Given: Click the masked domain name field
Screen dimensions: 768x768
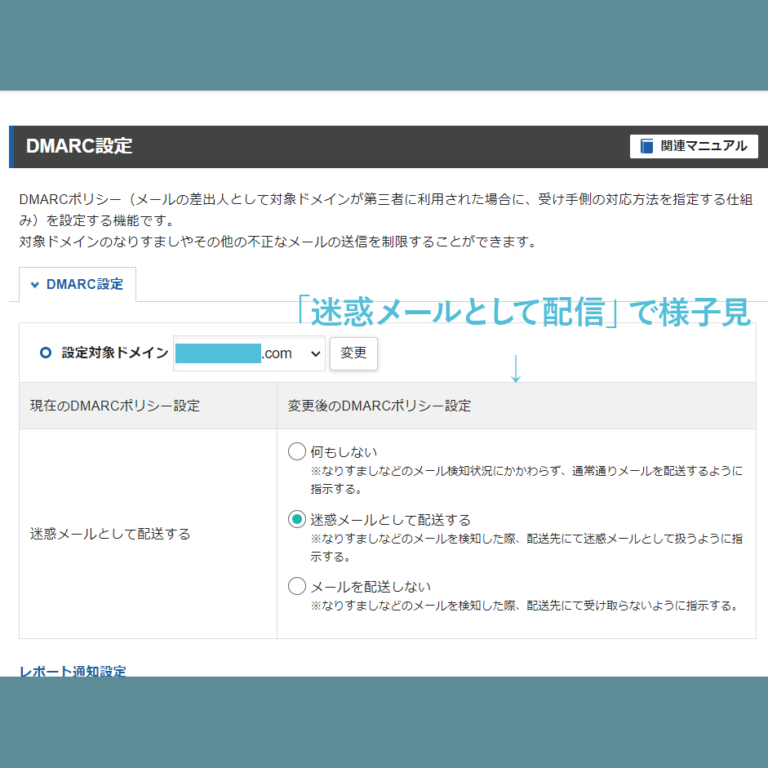Looking at the screenshot, I should tap(218, 353).
